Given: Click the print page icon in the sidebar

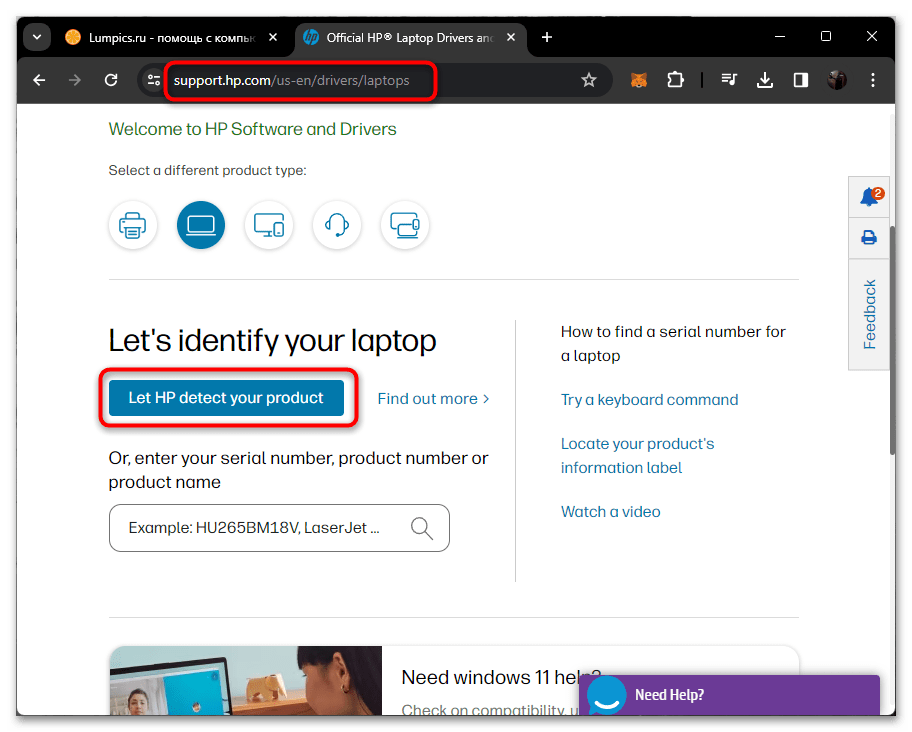Looking at the screenshot, I should 869,238.
